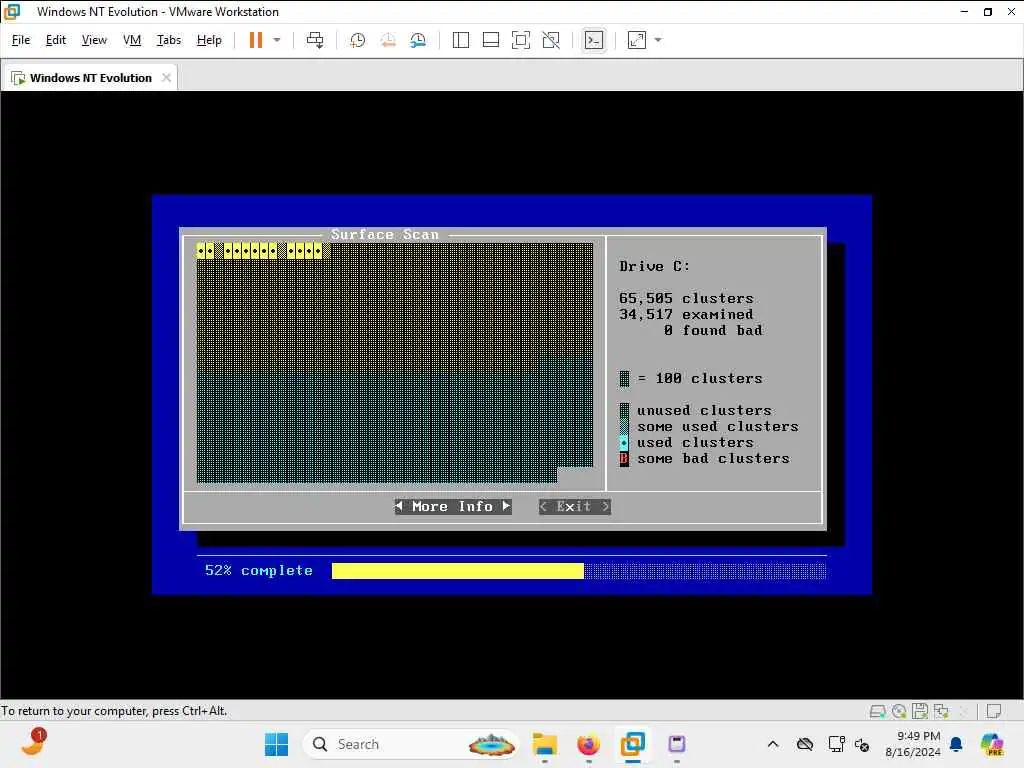This screenshot has height=768, width=1024.
Task: Open the clock showing 9:49 PM
Action: tap(913, 744)
